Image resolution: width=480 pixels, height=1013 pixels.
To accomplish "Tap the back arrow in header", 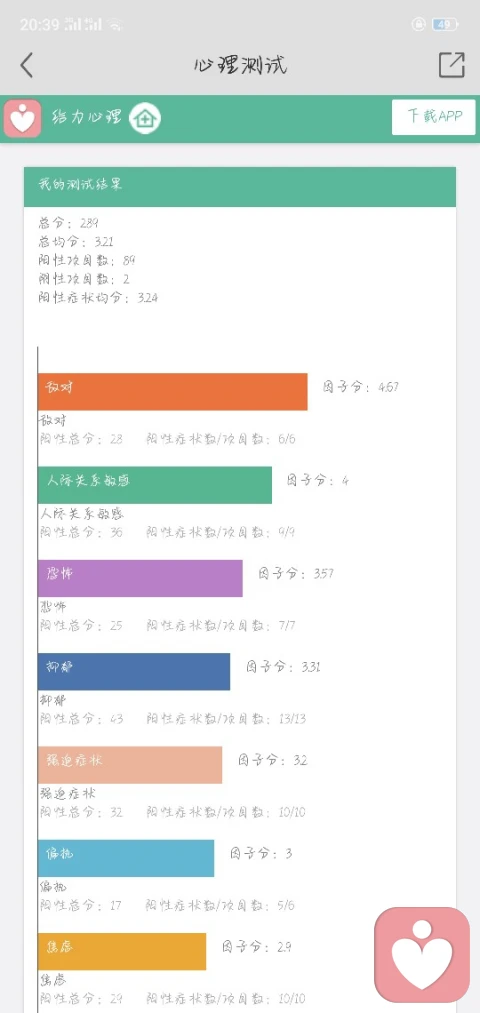I will click(26, 65).
